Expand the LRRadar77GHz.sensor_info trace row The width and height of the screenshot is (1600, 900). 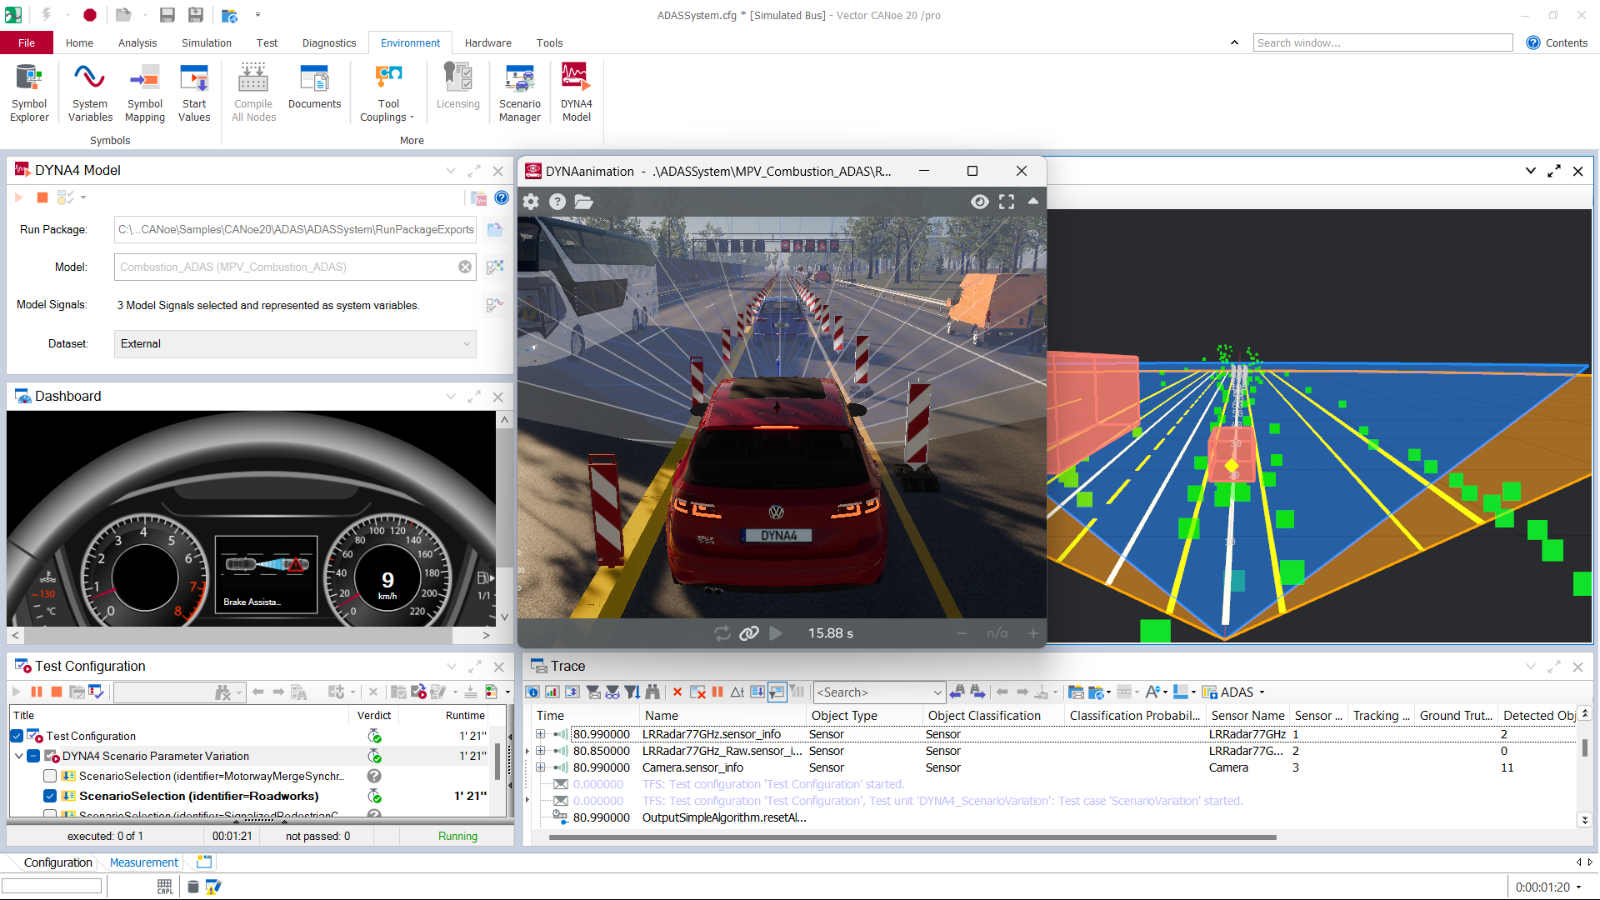(541, 734)
